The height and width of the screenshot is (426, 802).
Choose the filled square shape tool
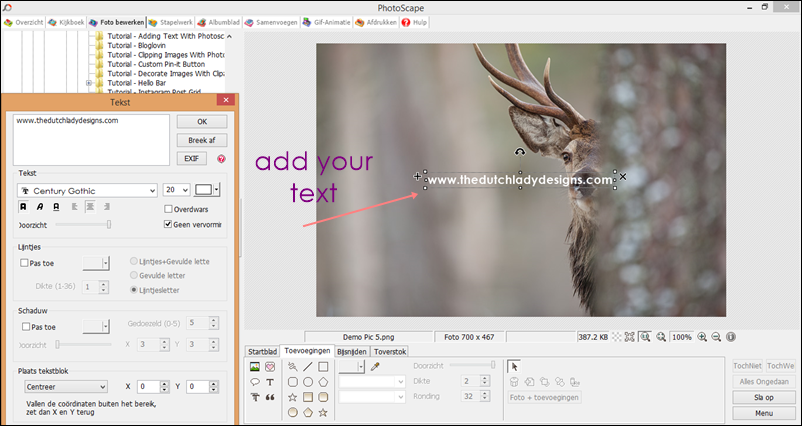tap(308, 397)
